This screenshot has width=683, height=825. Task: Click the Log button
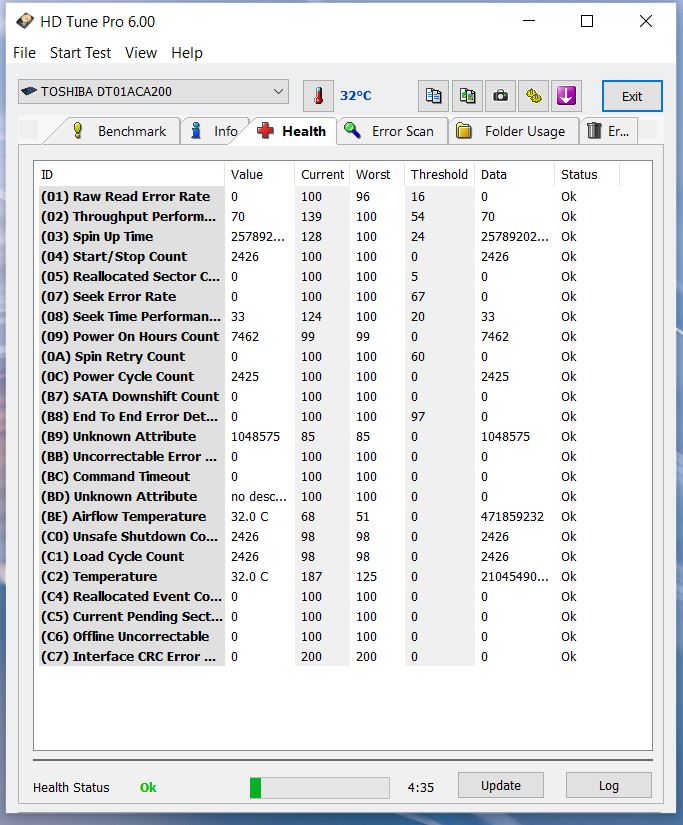coord(608,786)
